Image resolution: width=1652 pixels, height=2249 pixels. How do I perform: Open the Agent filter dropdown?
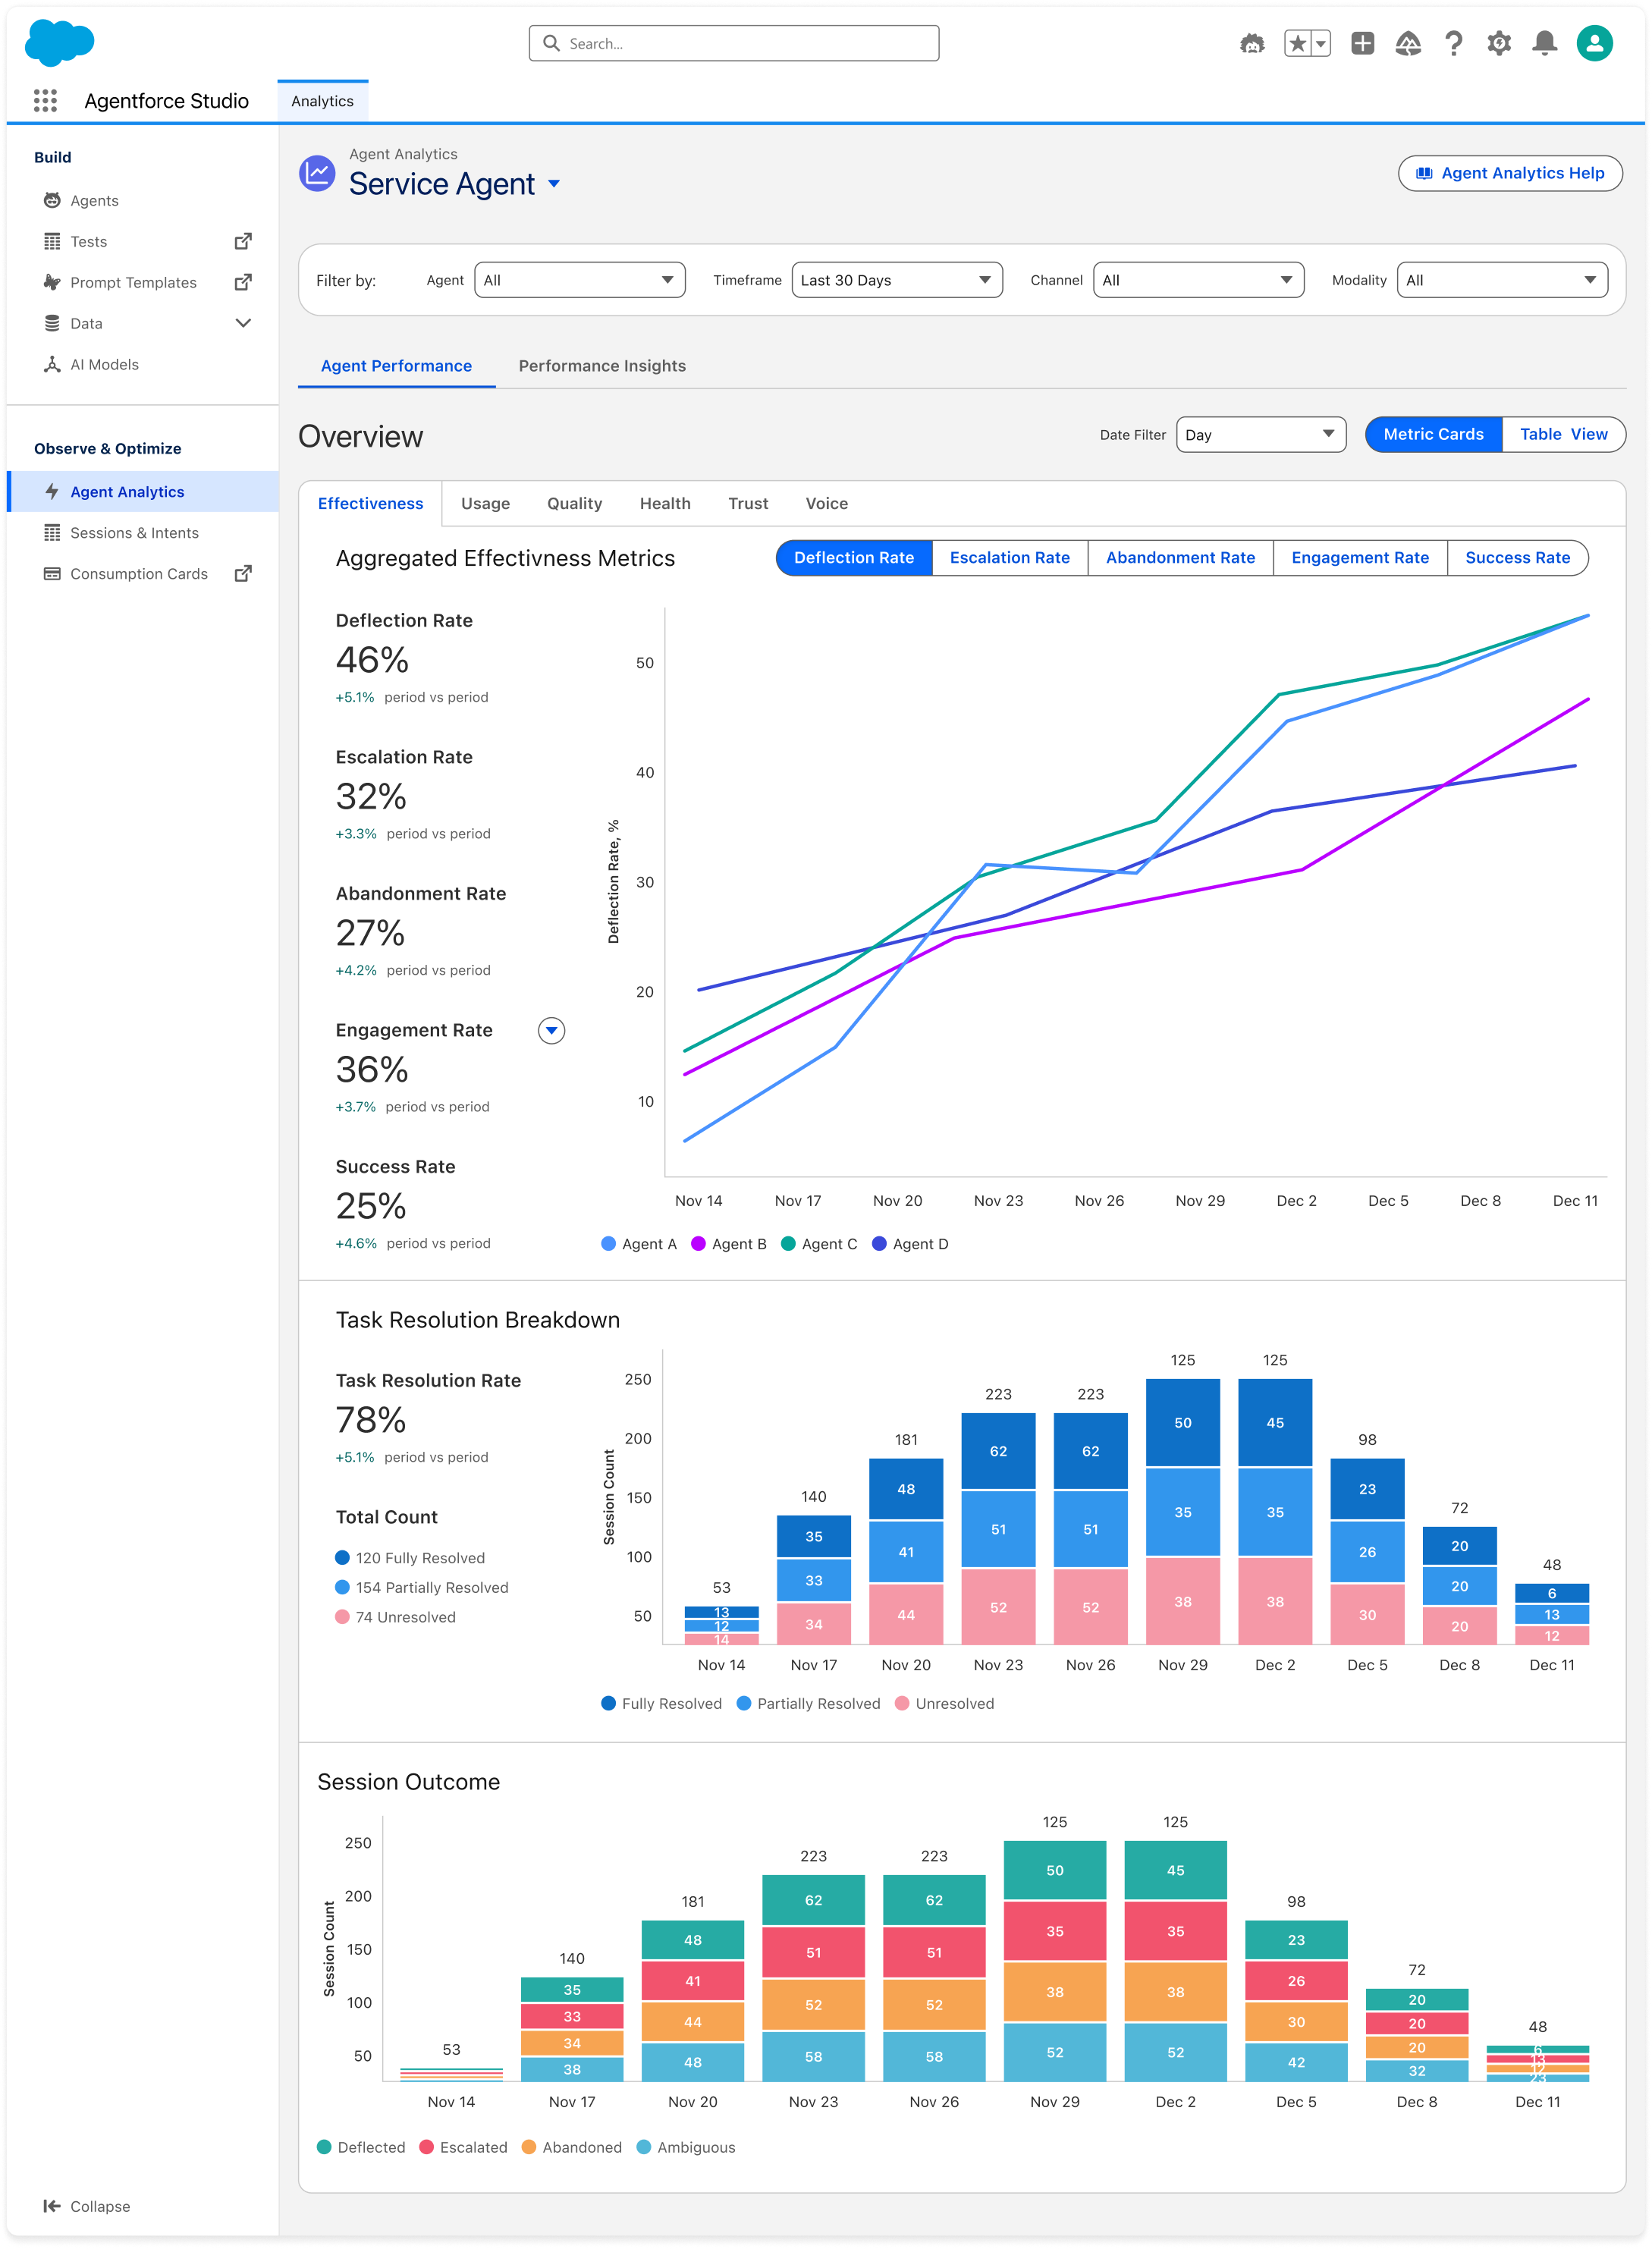[580, 280]
